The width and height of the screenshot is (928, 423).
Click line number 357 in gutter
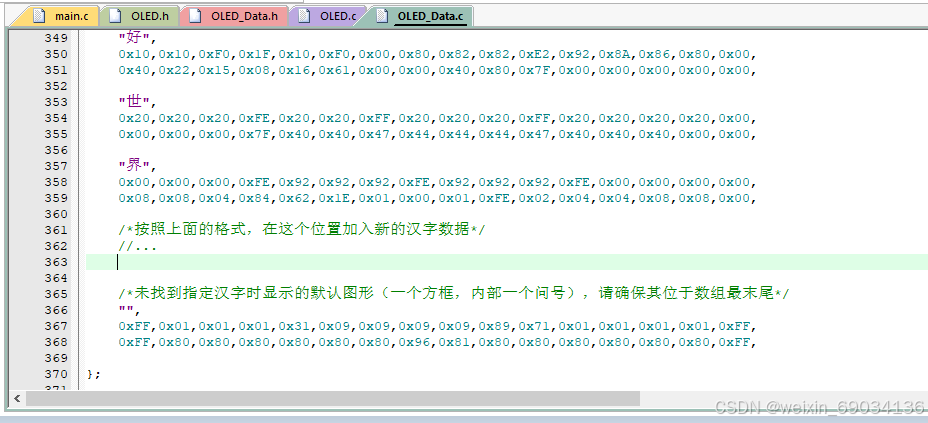[56, 166]
